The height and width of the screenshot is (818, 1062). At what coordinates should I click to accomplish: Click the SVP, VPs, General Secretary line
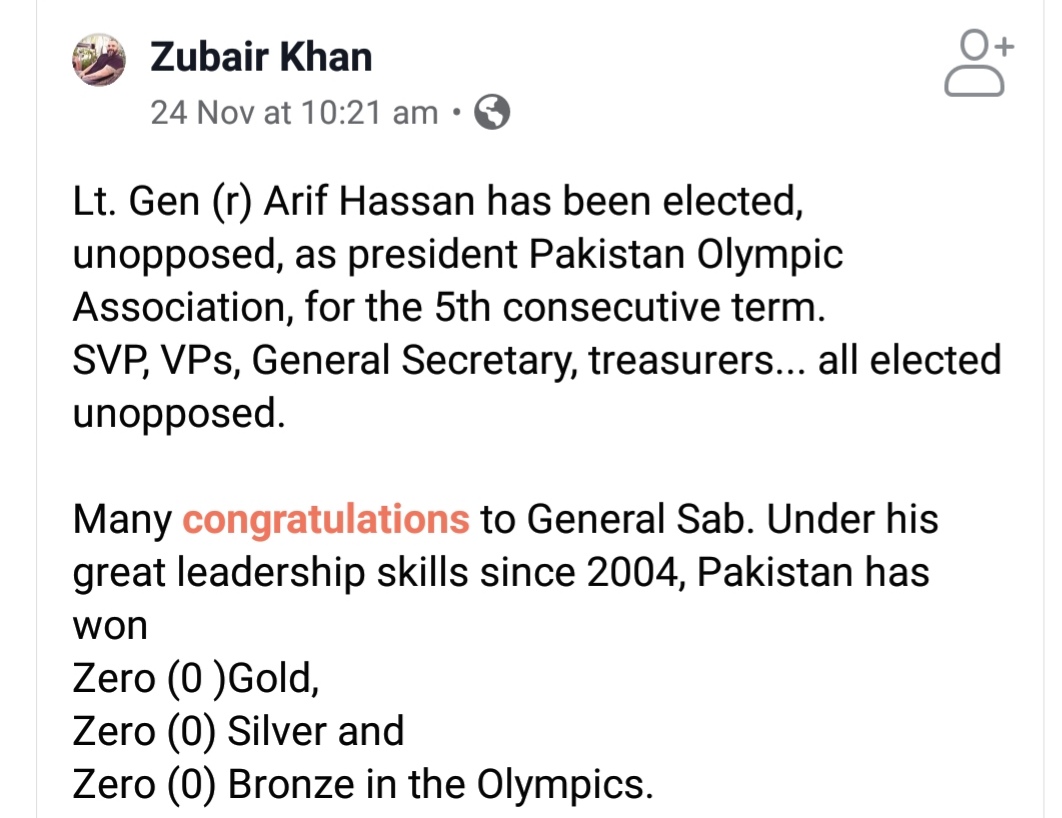click(x=536, y=360)
